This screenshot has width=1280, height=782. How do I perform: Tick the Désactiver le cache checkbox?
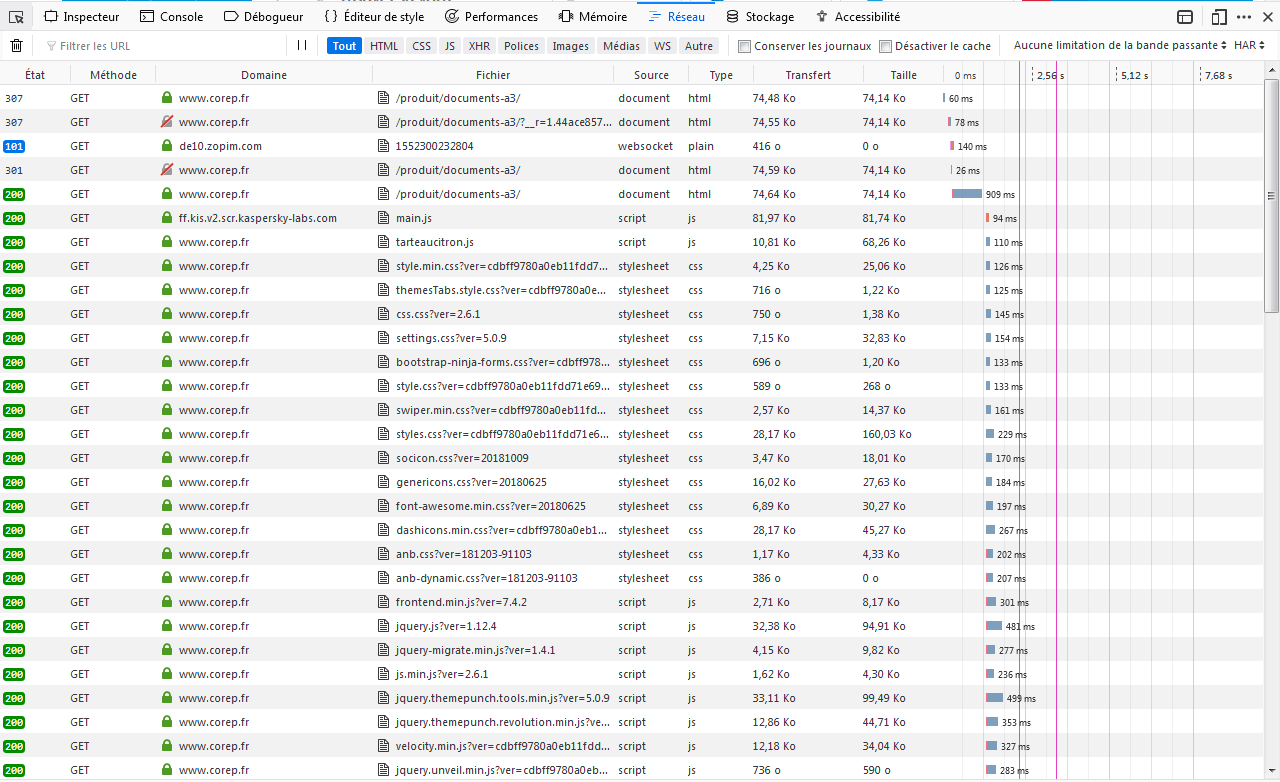885,46
